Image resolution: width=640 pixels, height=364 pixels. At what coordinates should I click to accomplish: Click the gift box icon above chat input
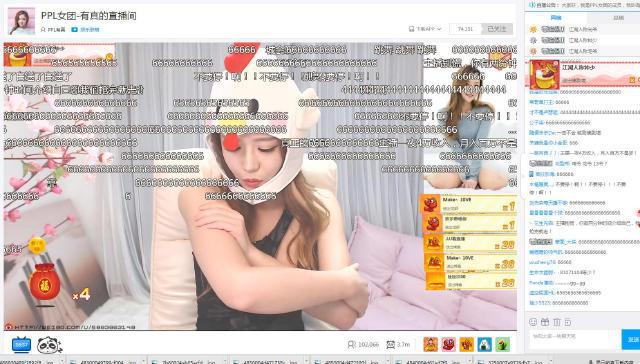(x=545, y=322)
